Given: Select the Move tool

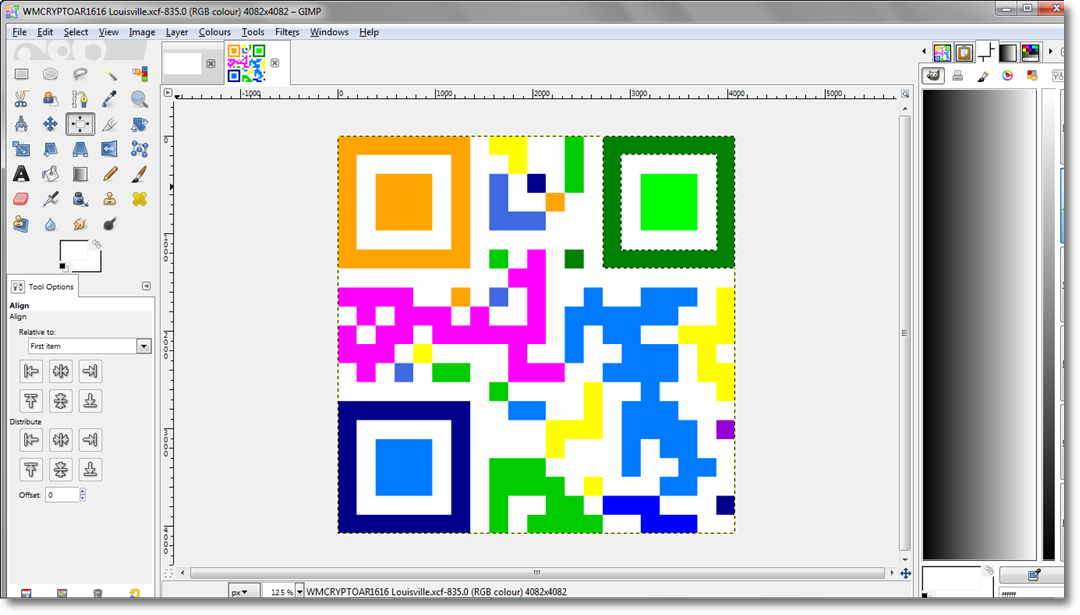Looking at the screenshot, I should click(x=50, y=124).
